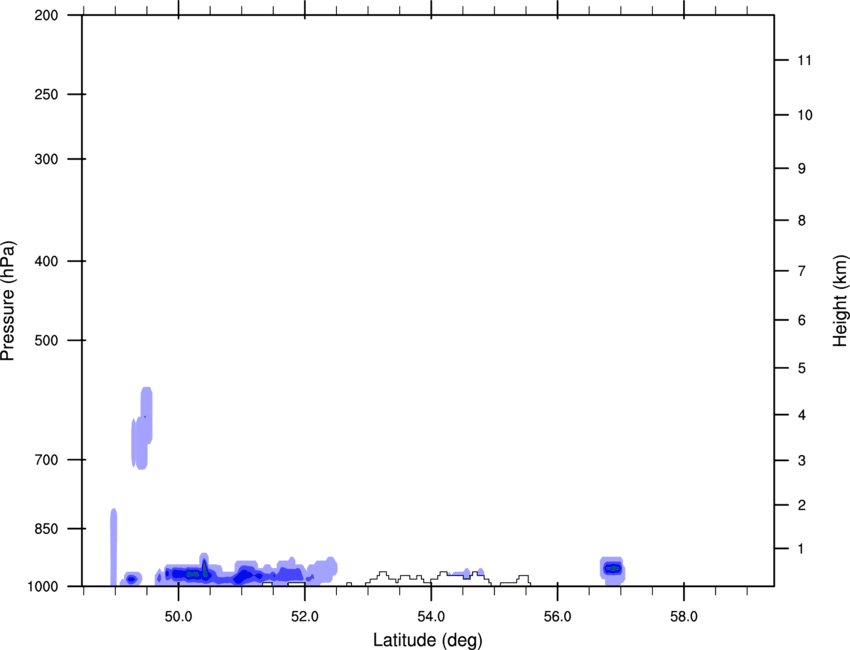Select the 200 pressure tick label

pyautogui.click(x=47, y=15)
